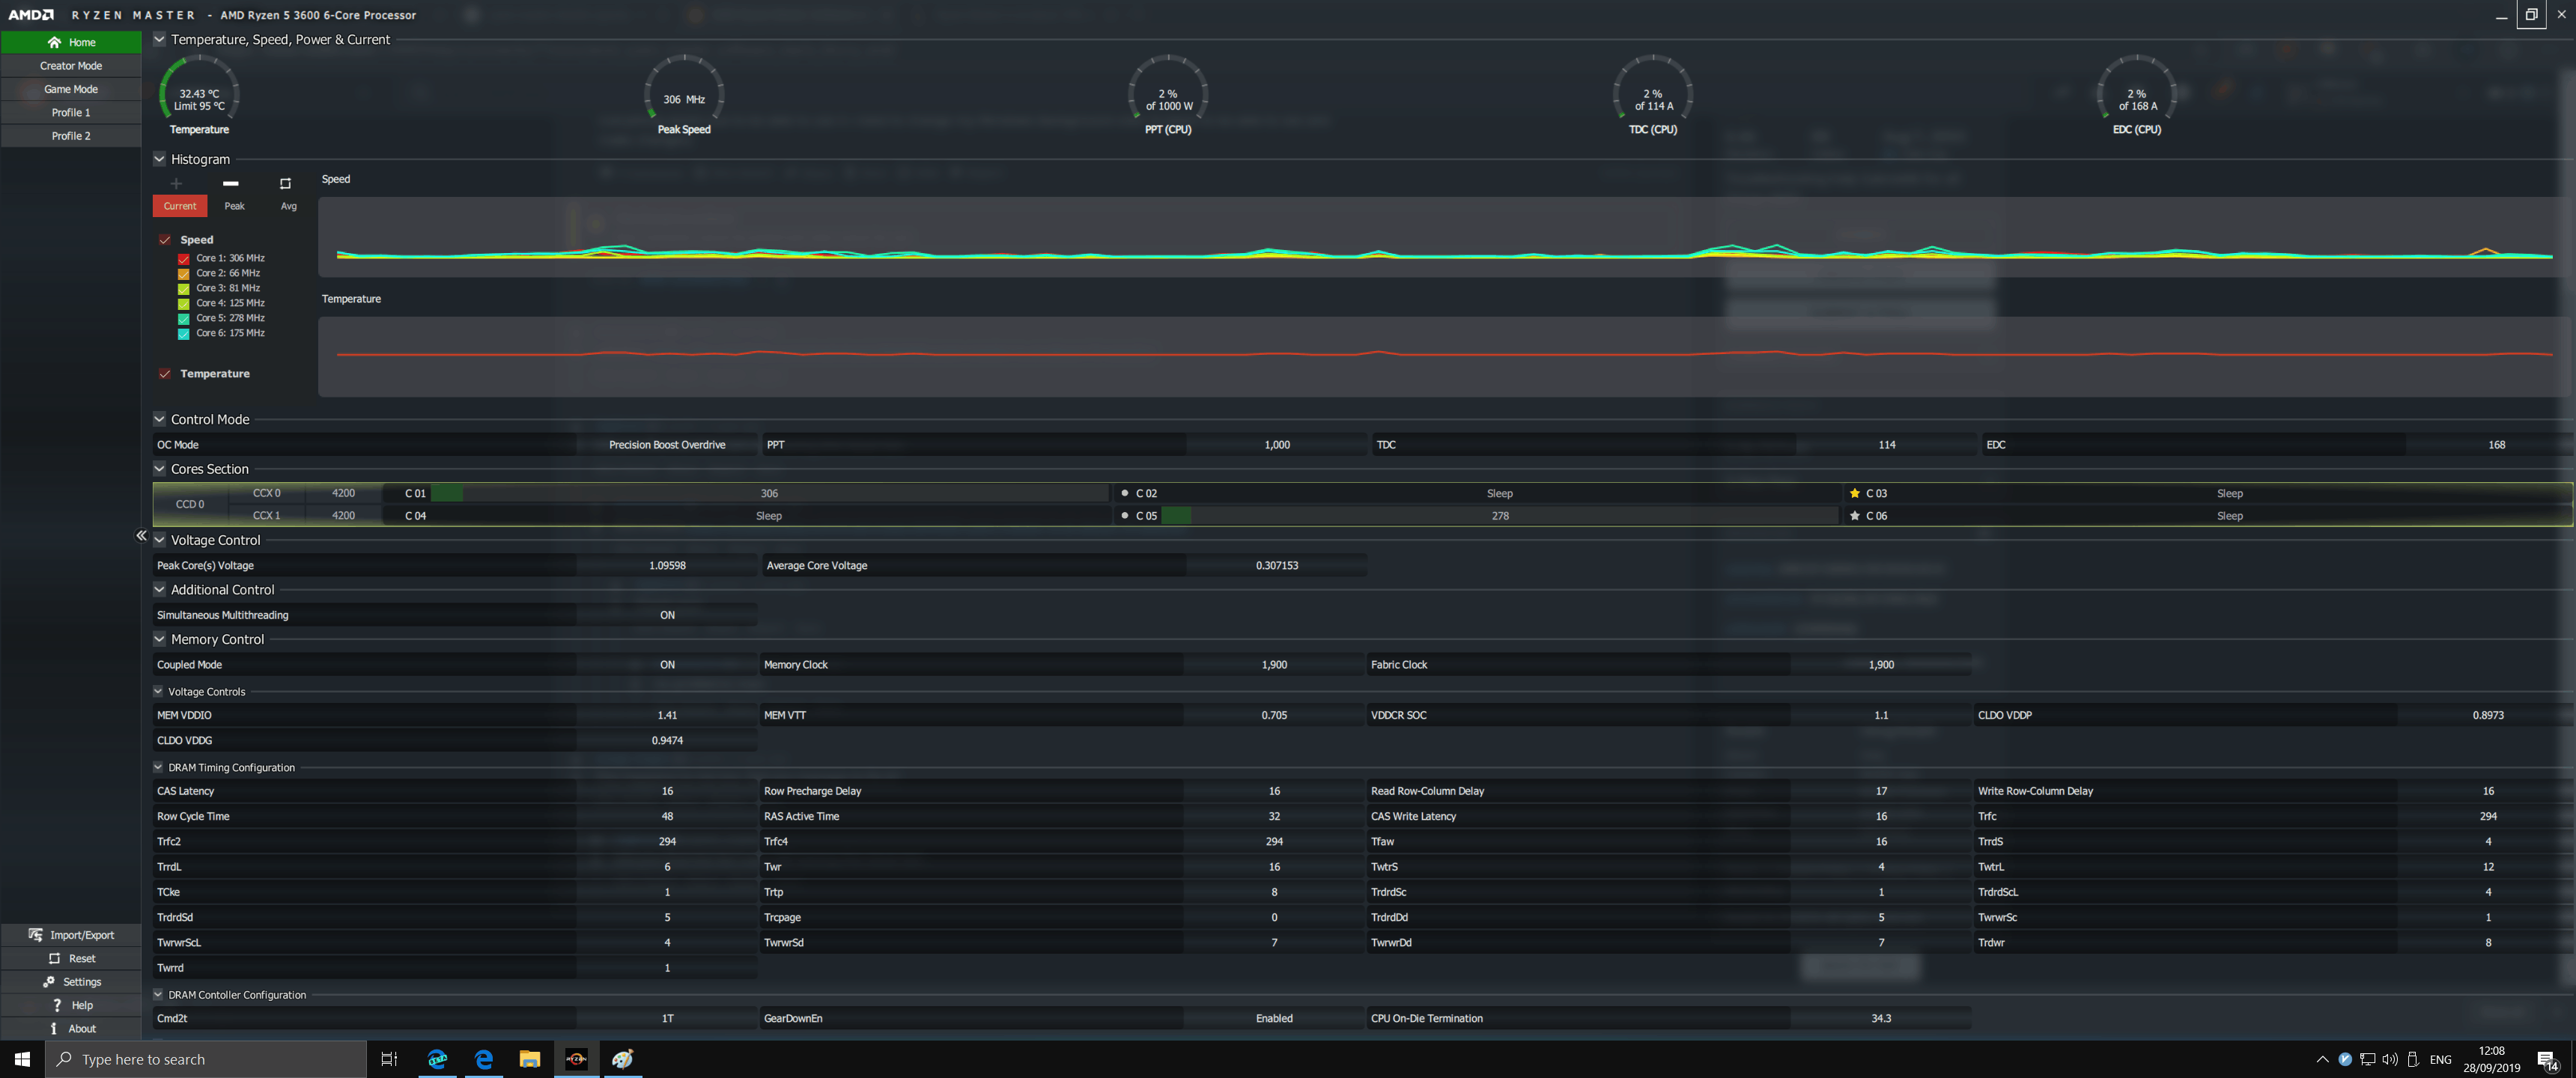This screenshot has height=1078, width=2576.
Task: Collapse the Histogram section
Action: coord(159,159)
